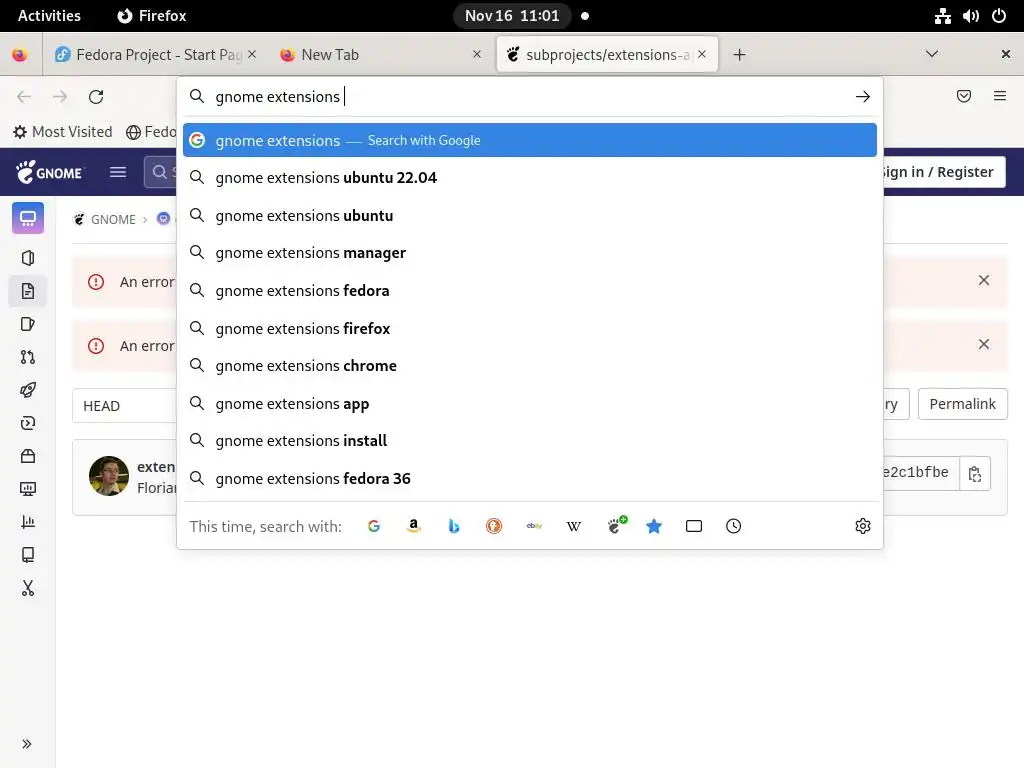Choose suggestion gnome extensions app

[x=530, y=404]
